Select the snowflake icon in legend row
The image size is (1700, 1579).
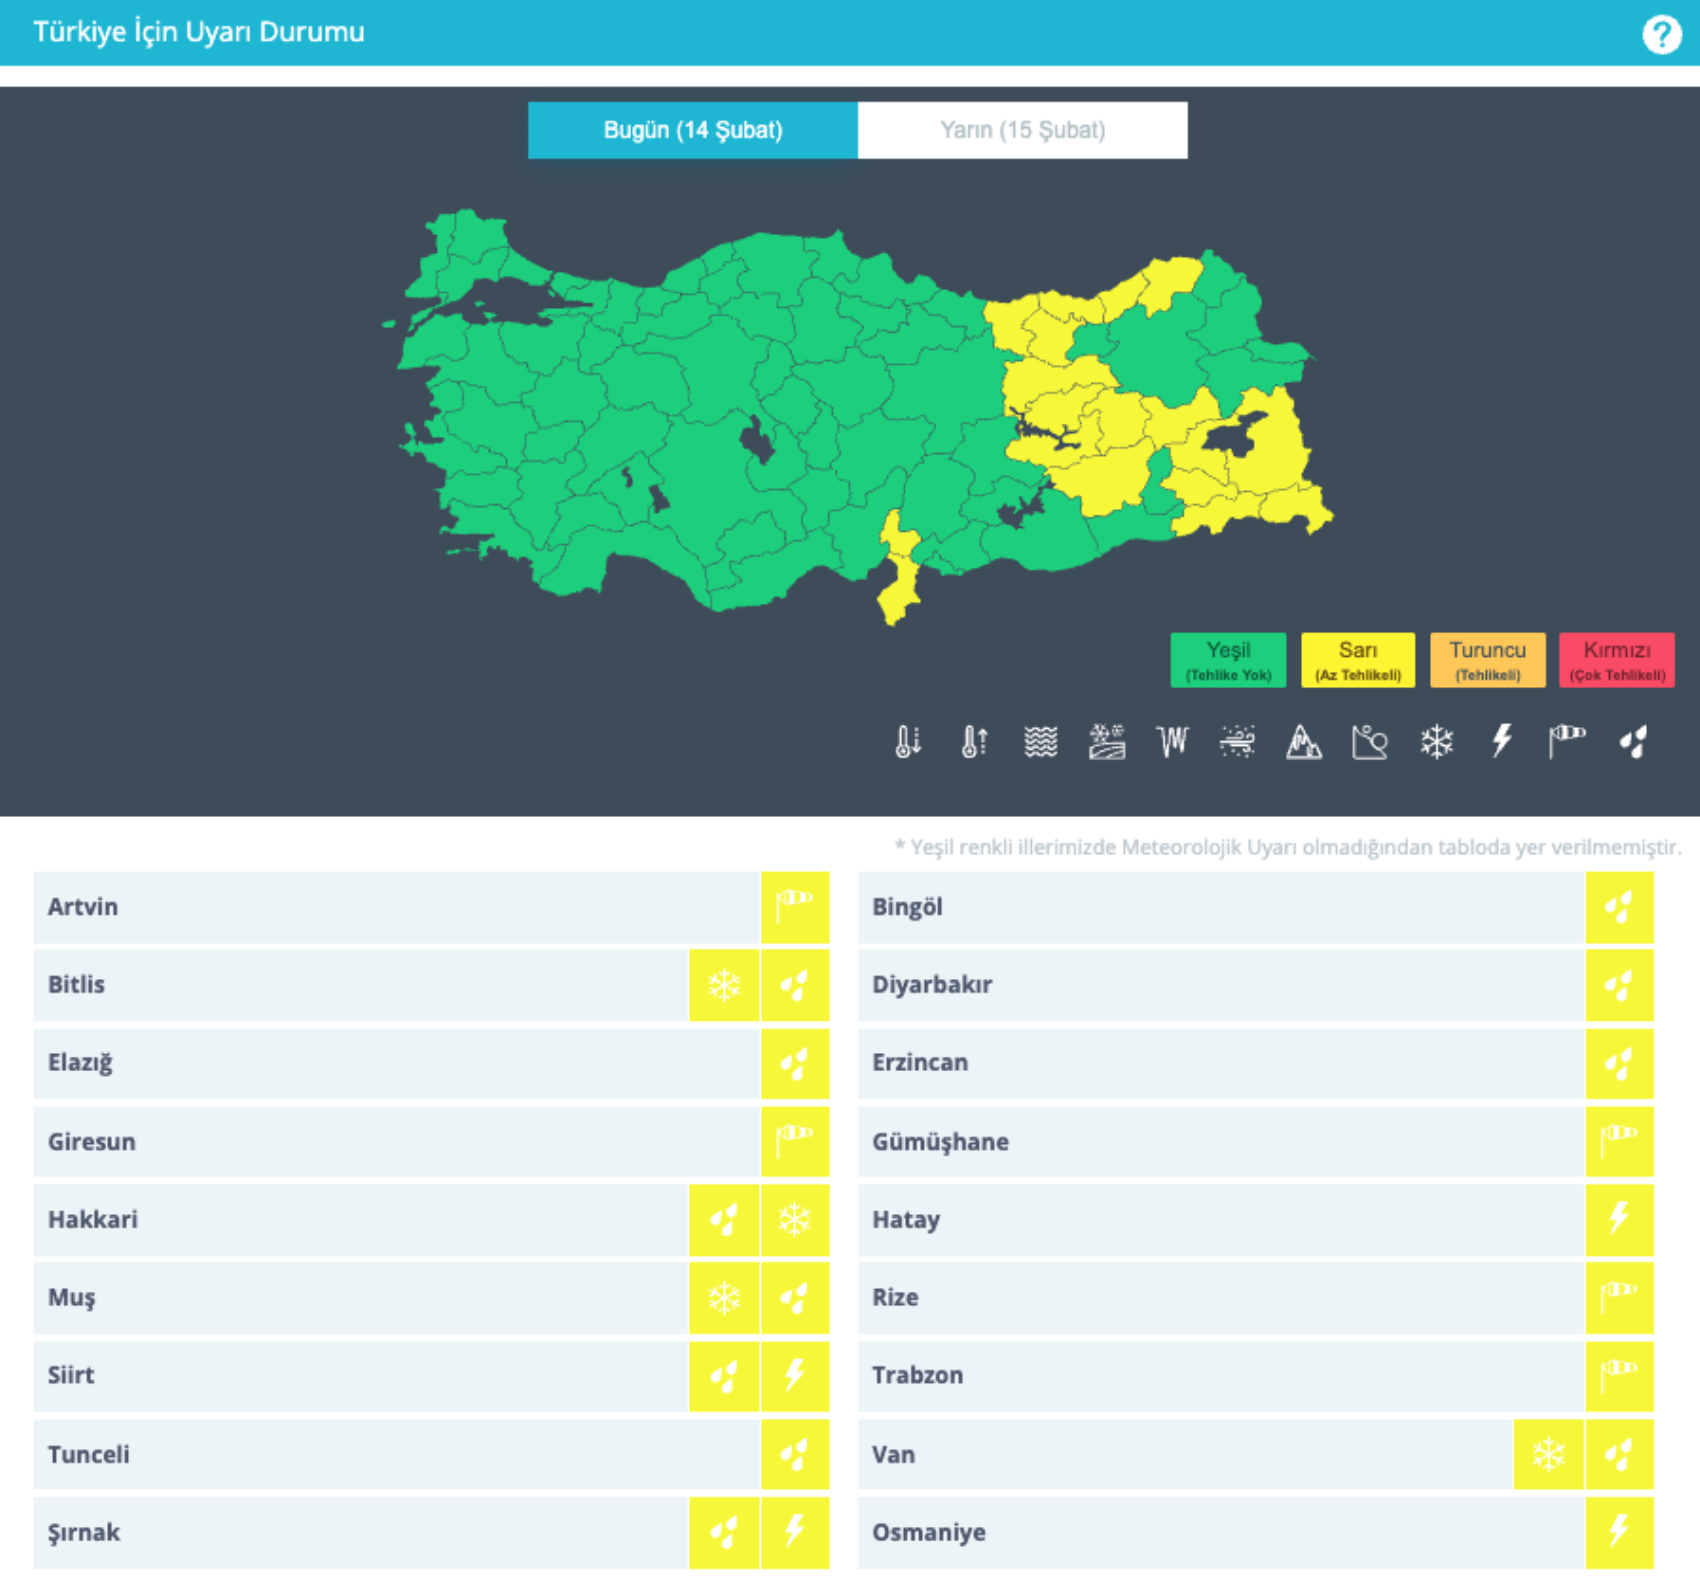(x=1436, y=741)
